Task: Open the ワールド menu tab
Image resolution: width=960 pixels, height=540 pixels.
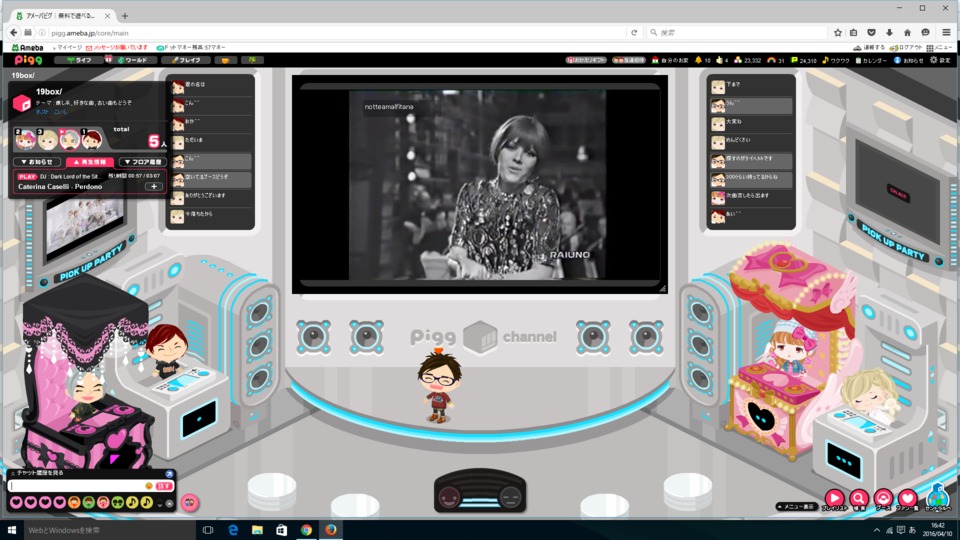Action: (x=133, y=60)
